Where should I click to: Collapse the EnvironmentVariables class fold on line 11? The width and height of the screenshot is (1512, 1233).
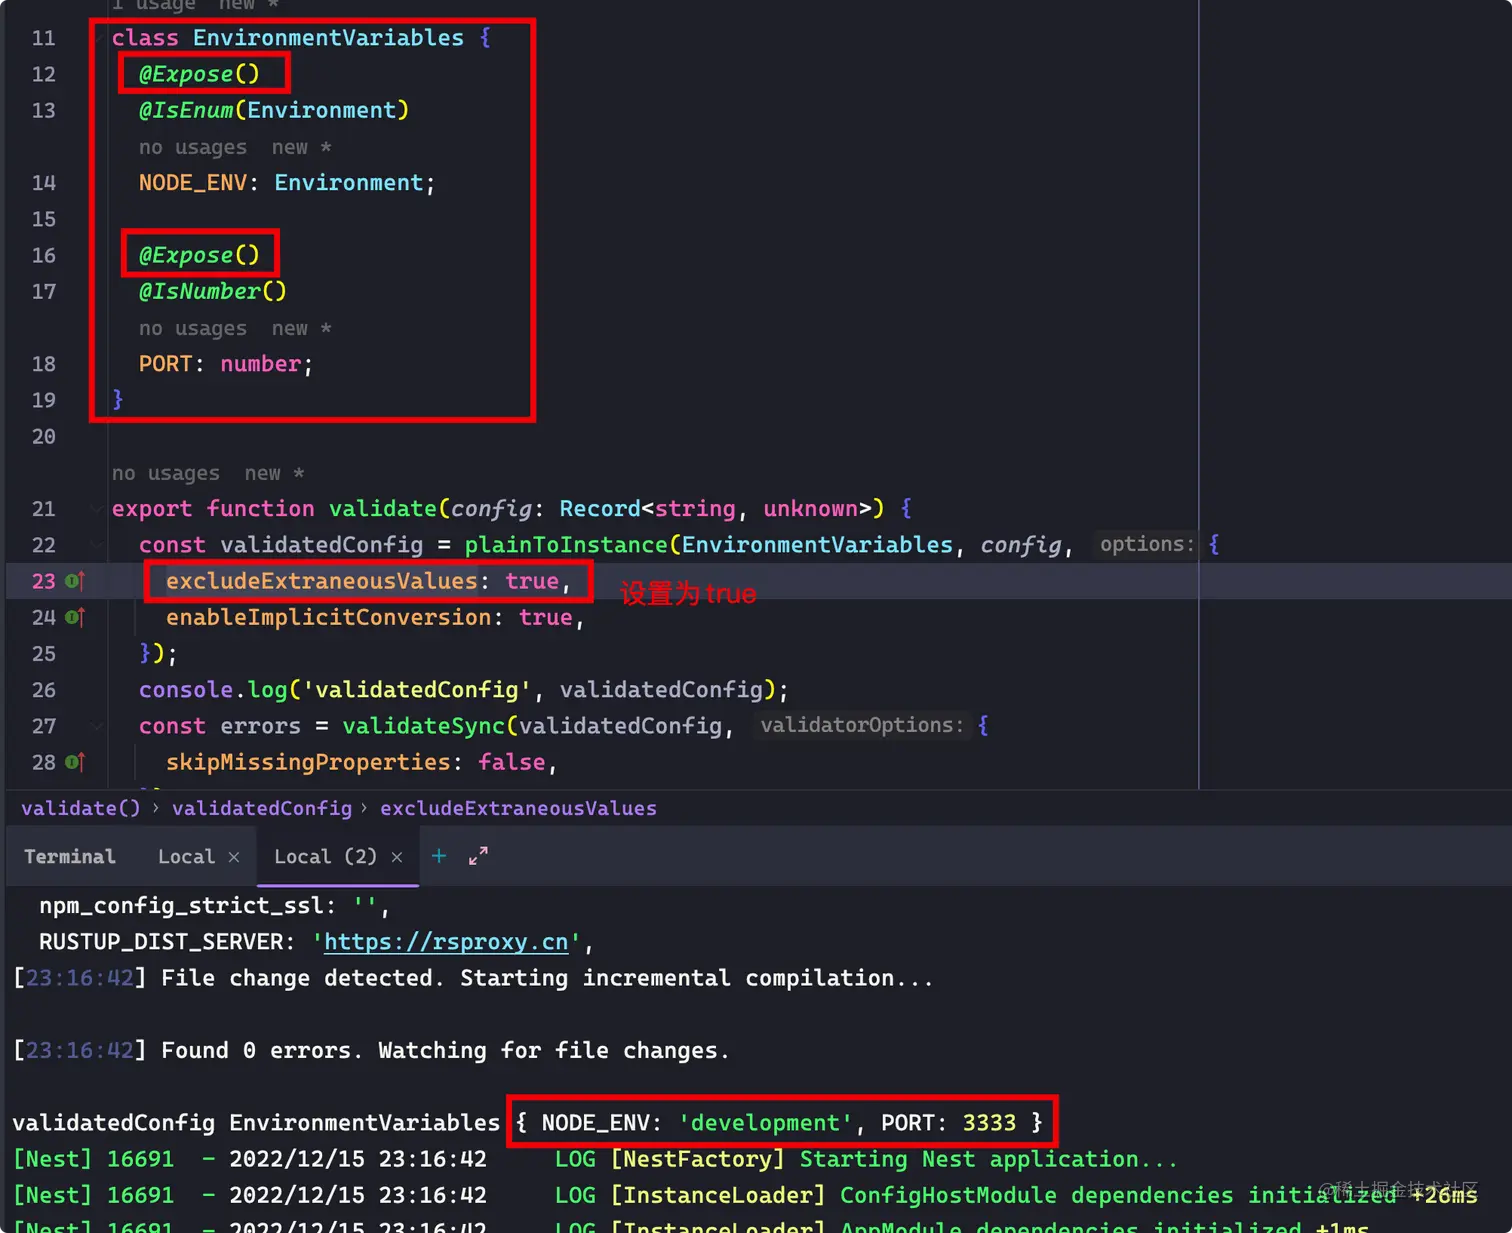point(97,38)
